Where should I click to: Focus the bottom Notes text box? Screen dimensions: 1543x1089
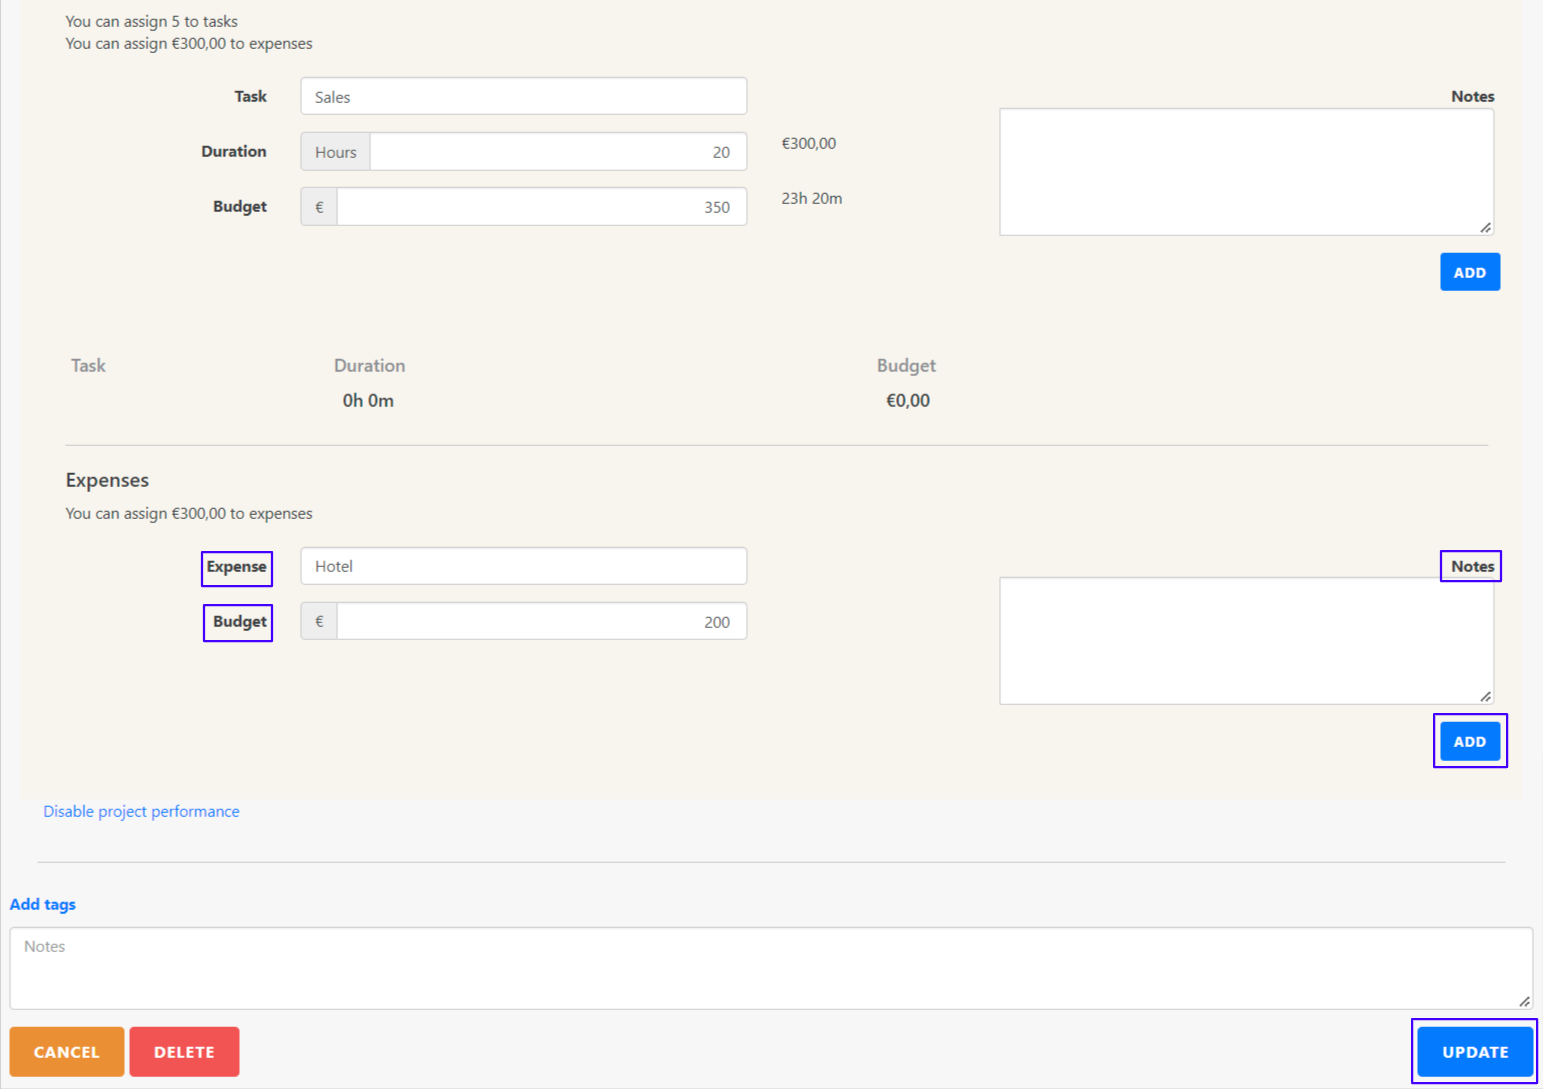coord(770,967)
